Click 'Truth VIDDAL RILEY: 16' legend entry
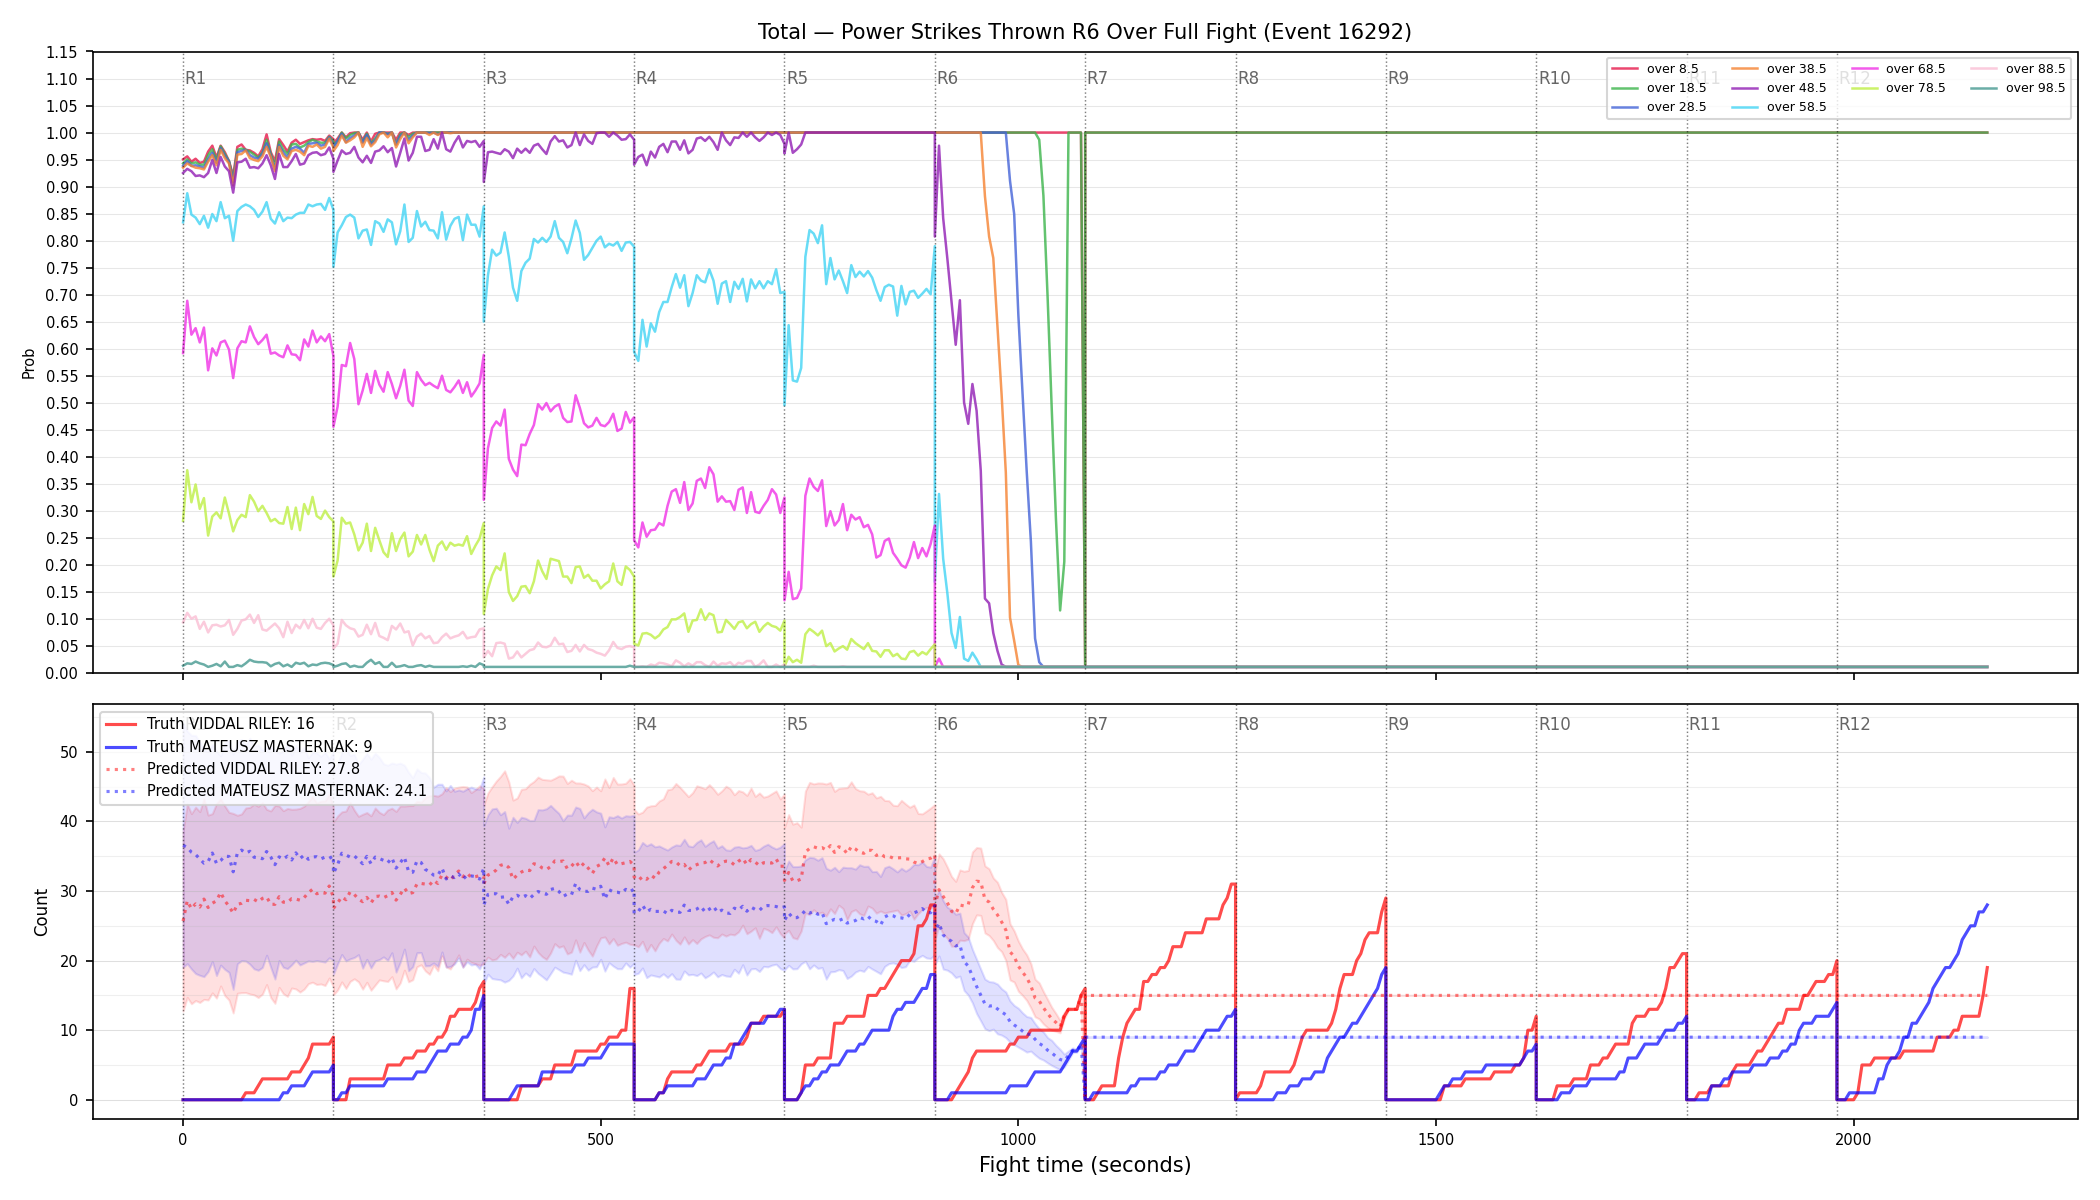The image size is (2100, 1200). click(x=210, y=724)
